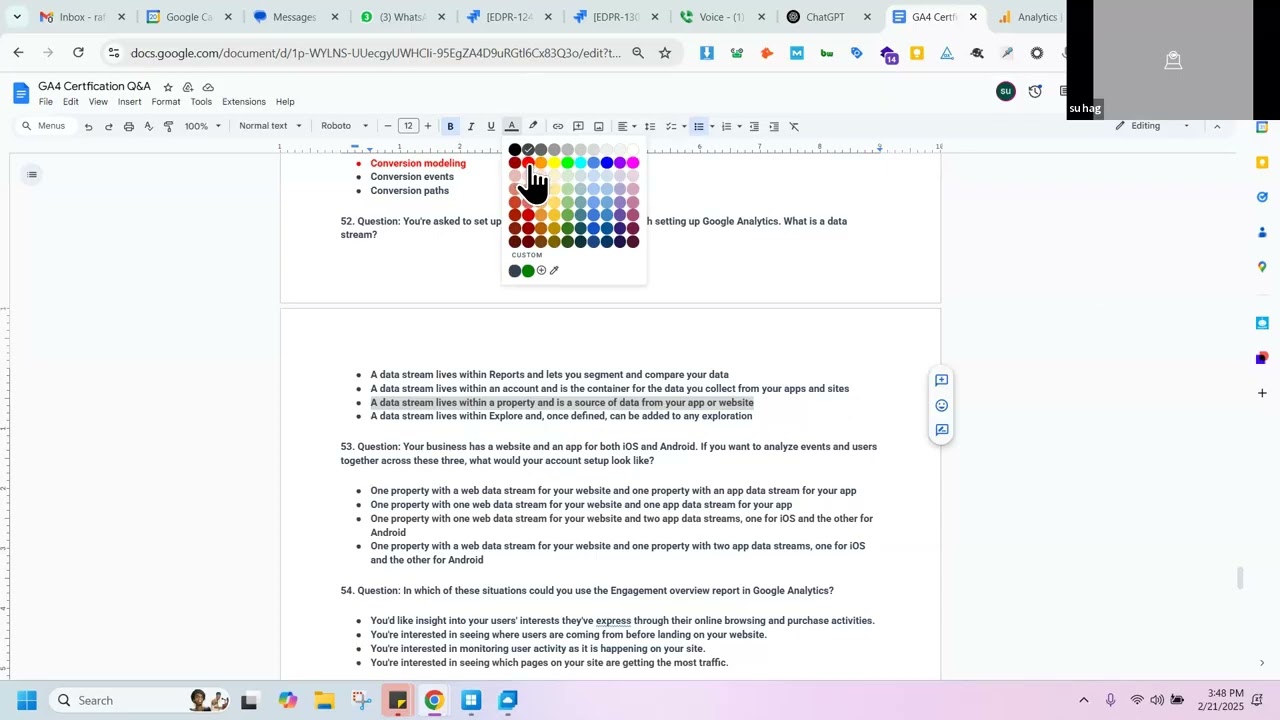Click the Google Docs home logo
Image resolution: width=1280 pixels, height=720 pixels.
click(x=21, y=94)
